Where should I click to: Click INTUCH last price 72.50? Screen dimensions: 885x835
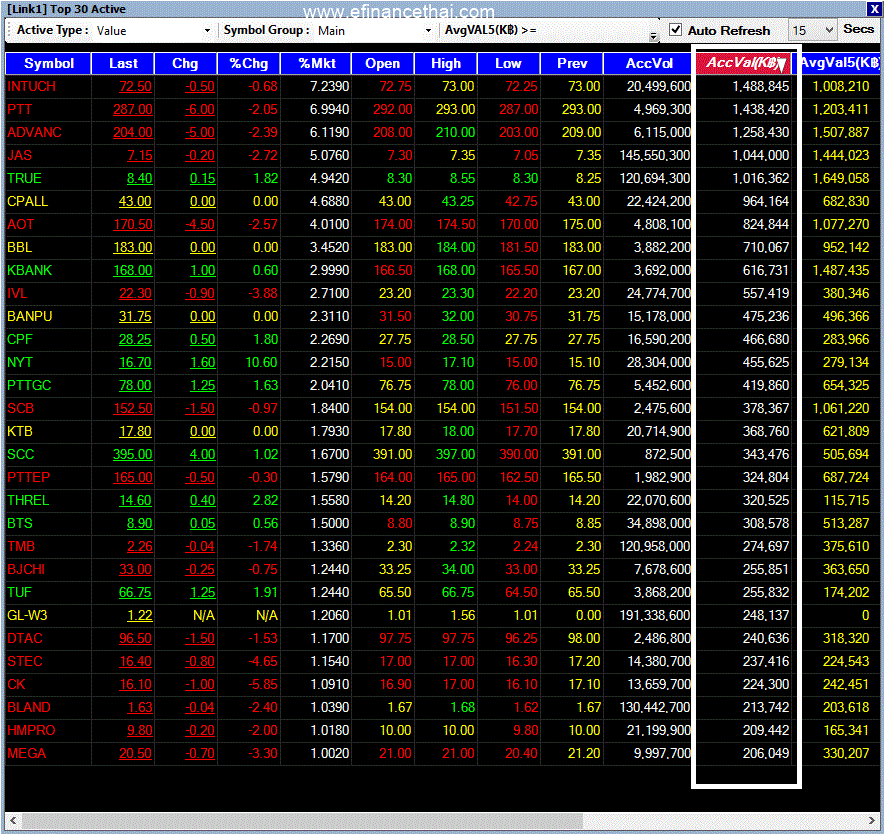click(135, 86)
